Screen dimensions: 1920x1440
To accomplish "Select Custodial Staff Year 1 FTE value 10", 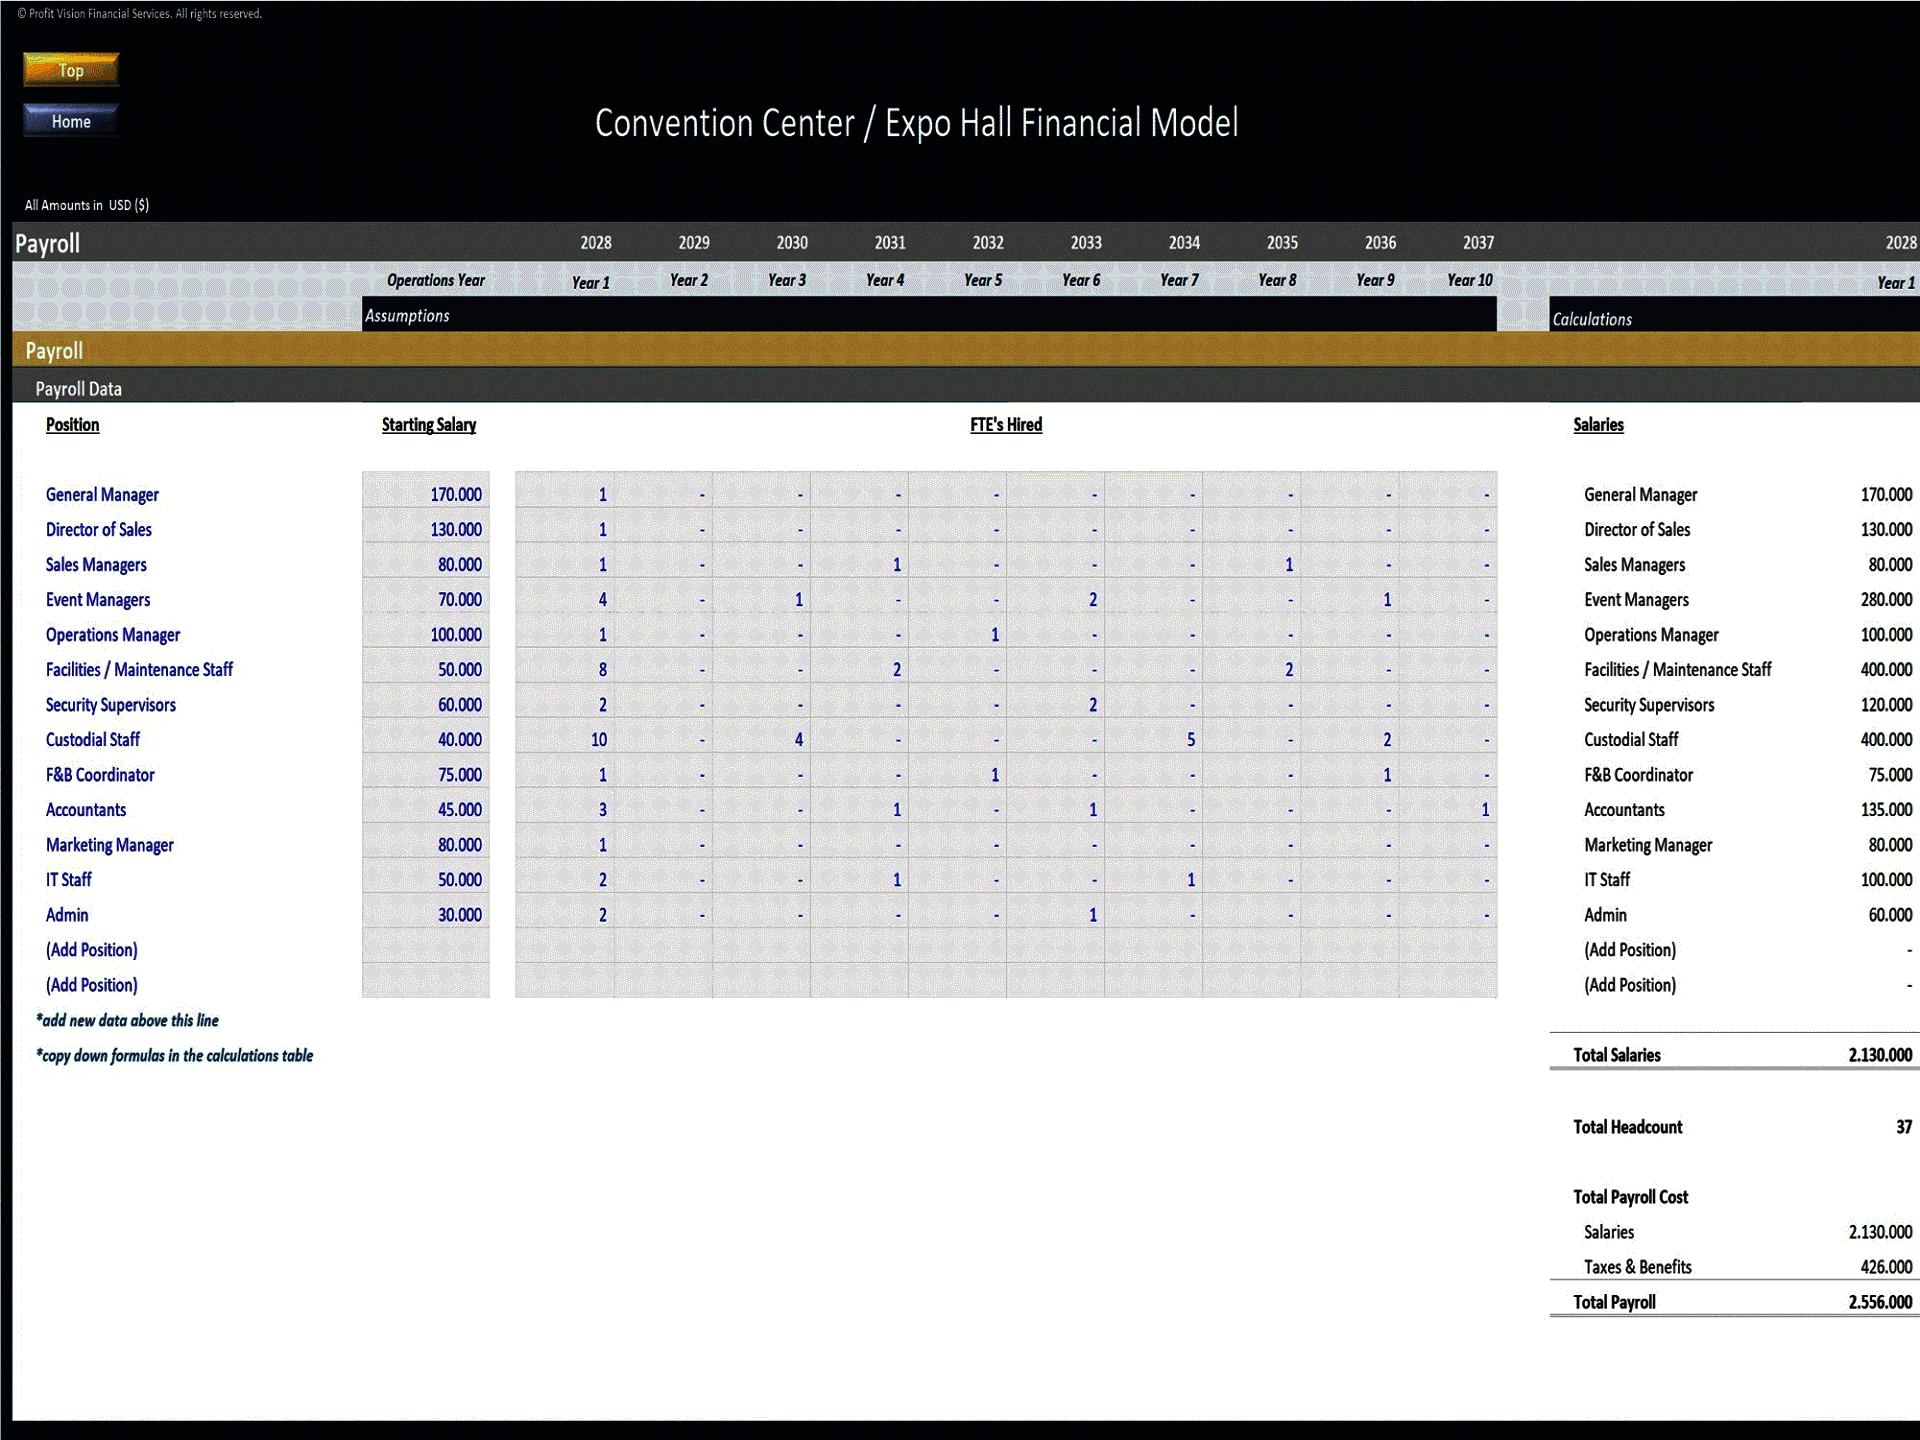I will pos(565,739).
